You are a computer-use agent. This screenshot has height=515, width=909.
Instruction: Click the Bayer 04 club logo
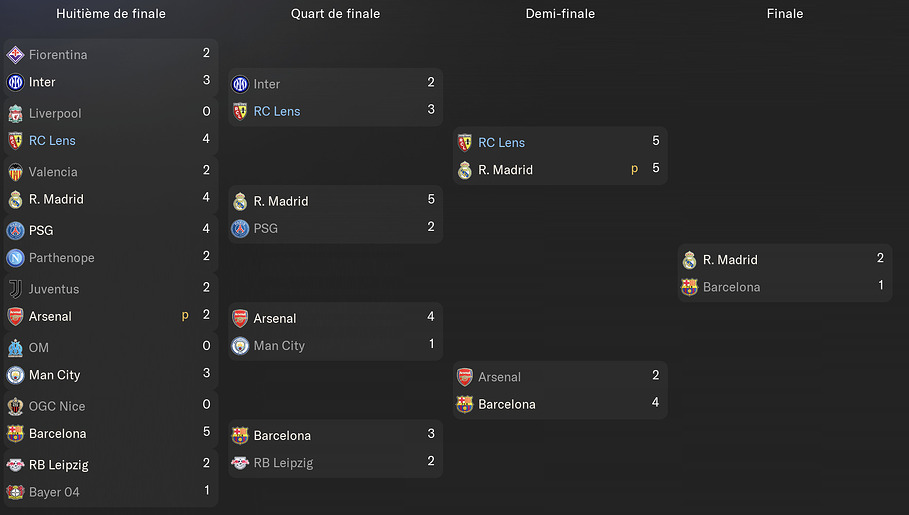15,492
